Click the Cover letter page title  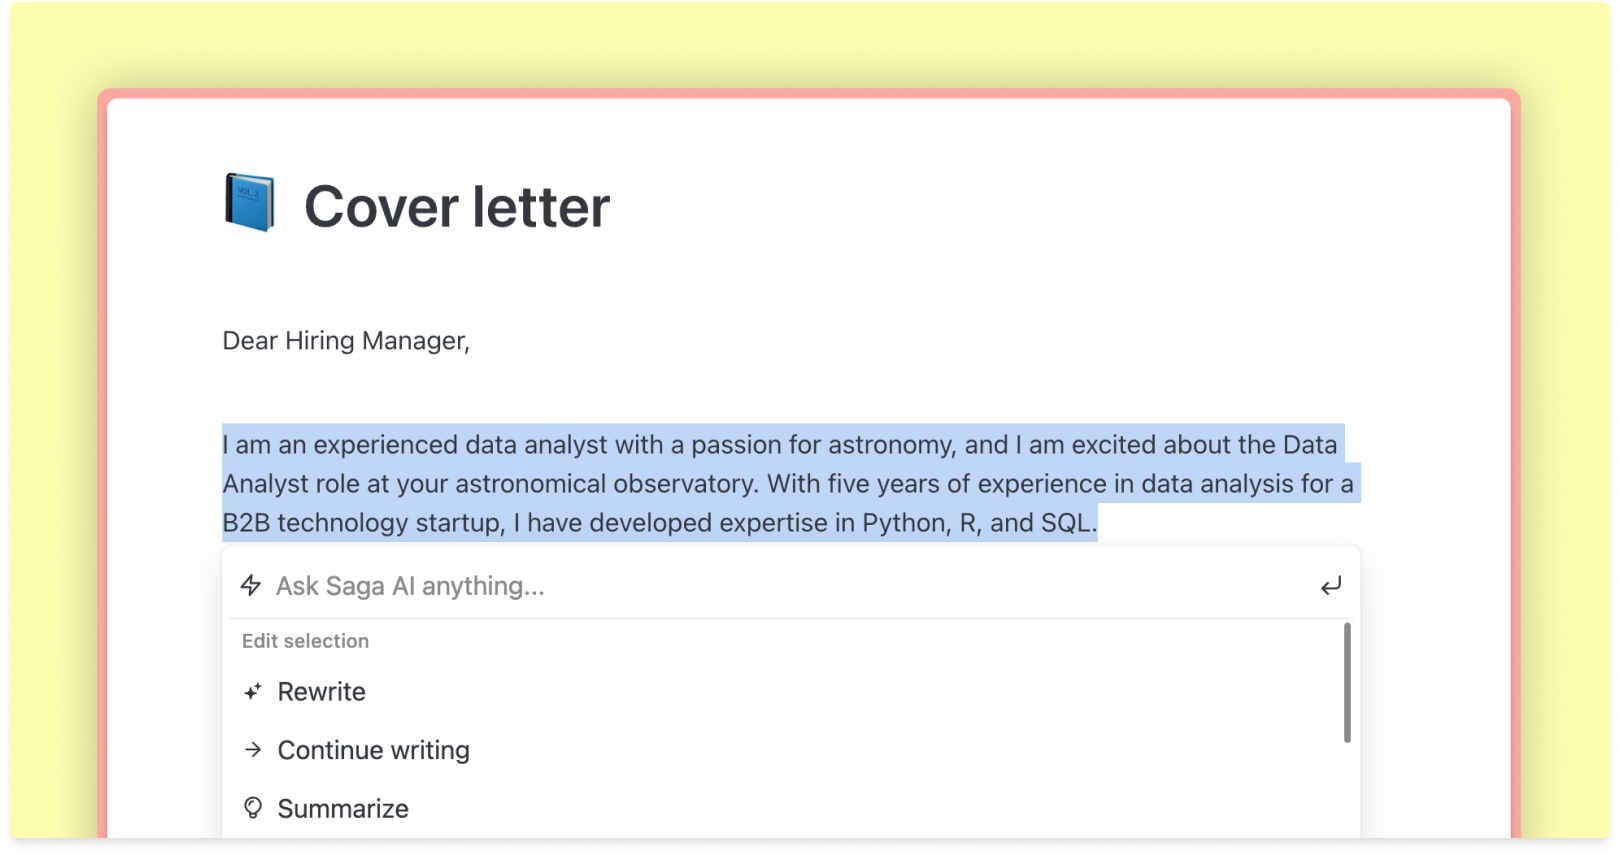[456, 207]
